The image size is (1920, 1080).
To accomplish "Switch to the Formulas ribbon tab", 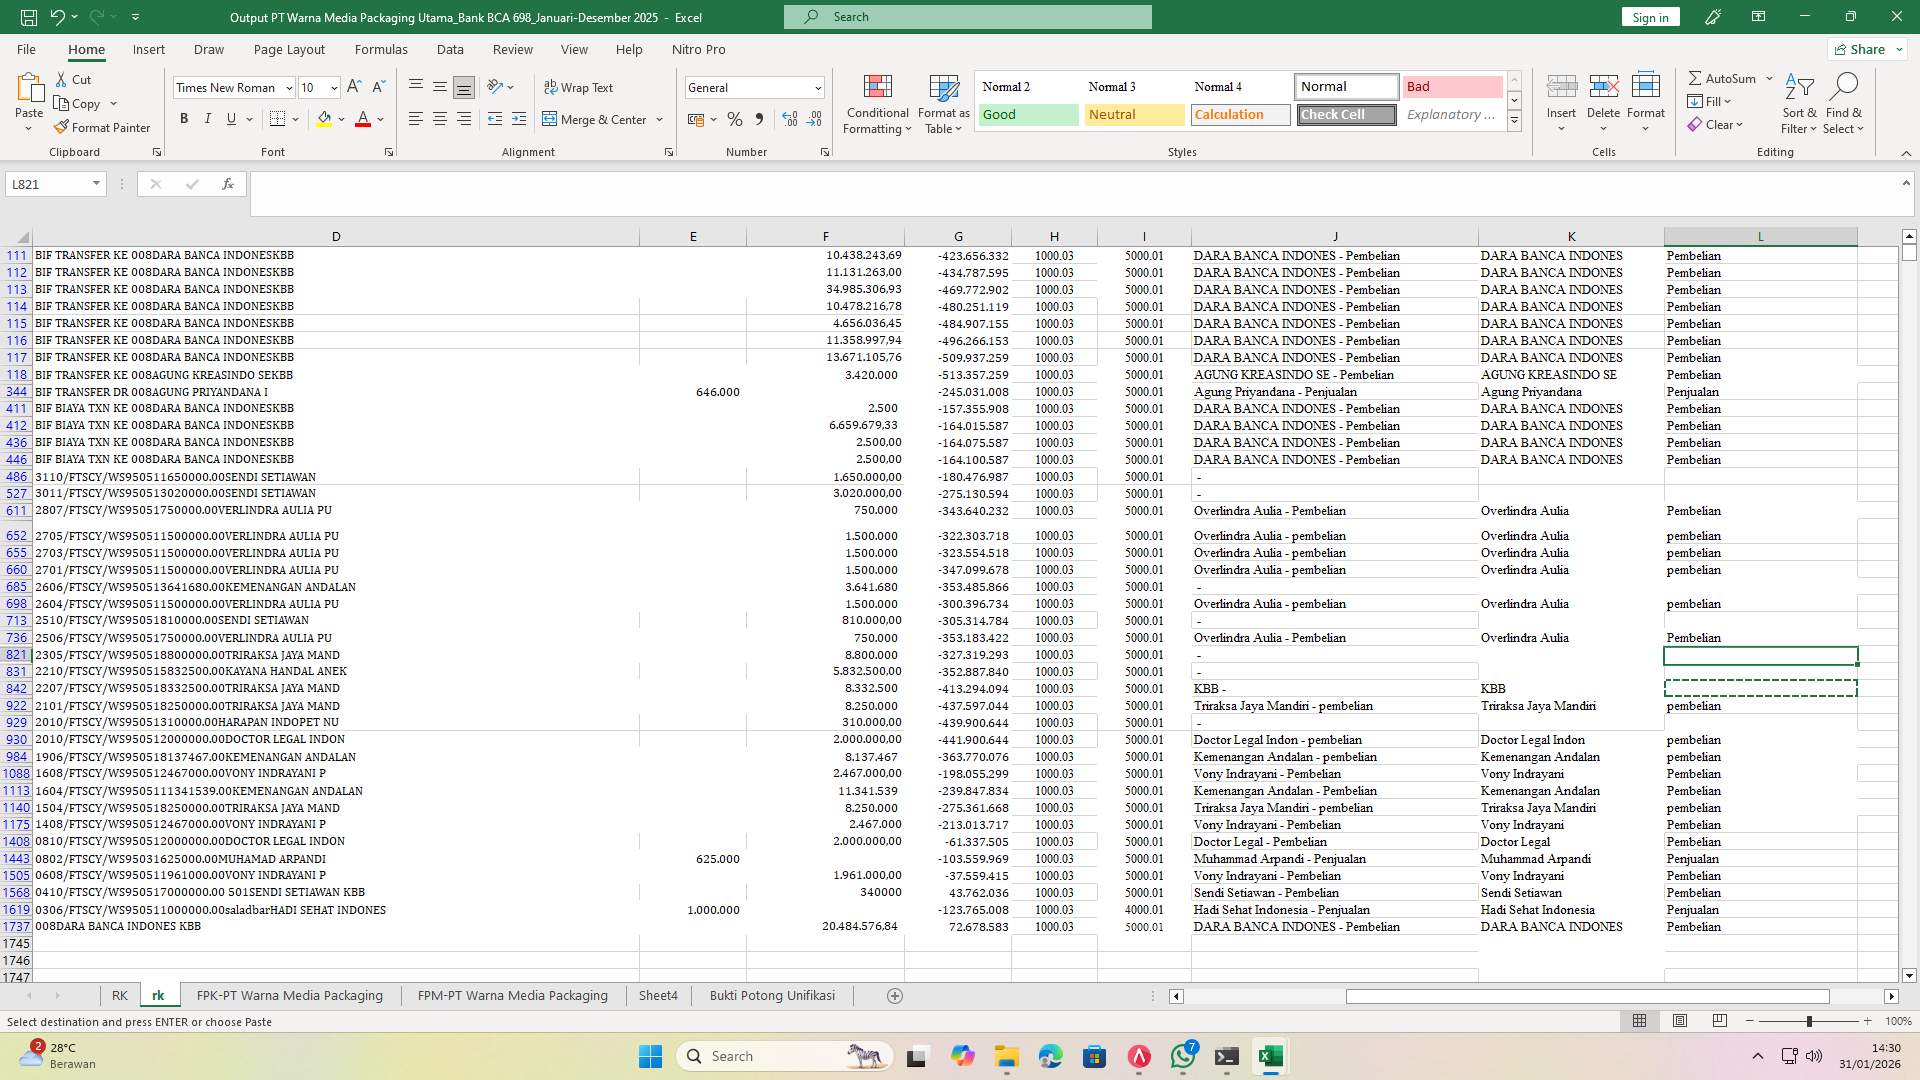I will (x=381, y=49).
